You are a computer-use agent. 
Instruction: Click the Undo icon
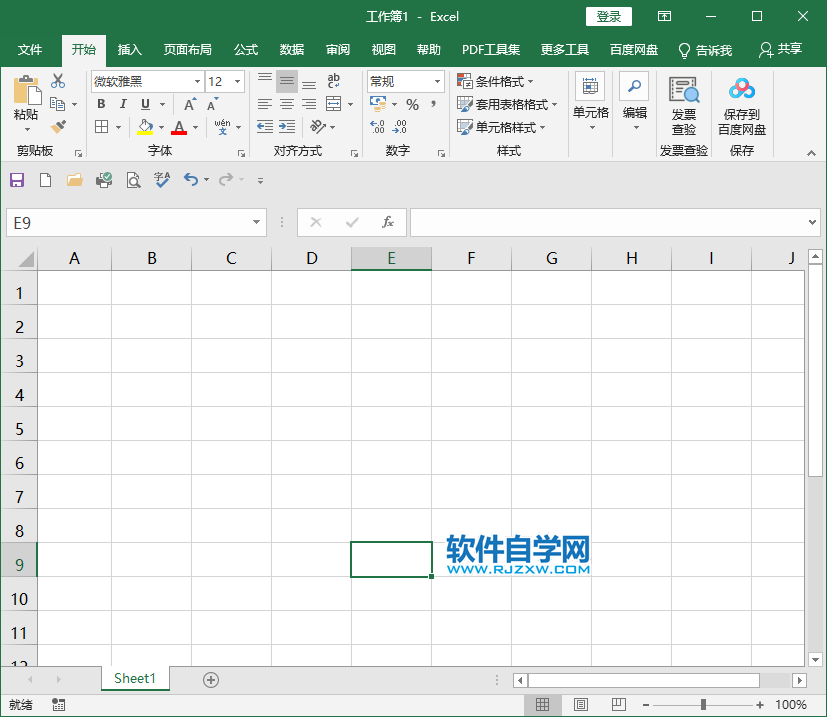tap(193, 178)
